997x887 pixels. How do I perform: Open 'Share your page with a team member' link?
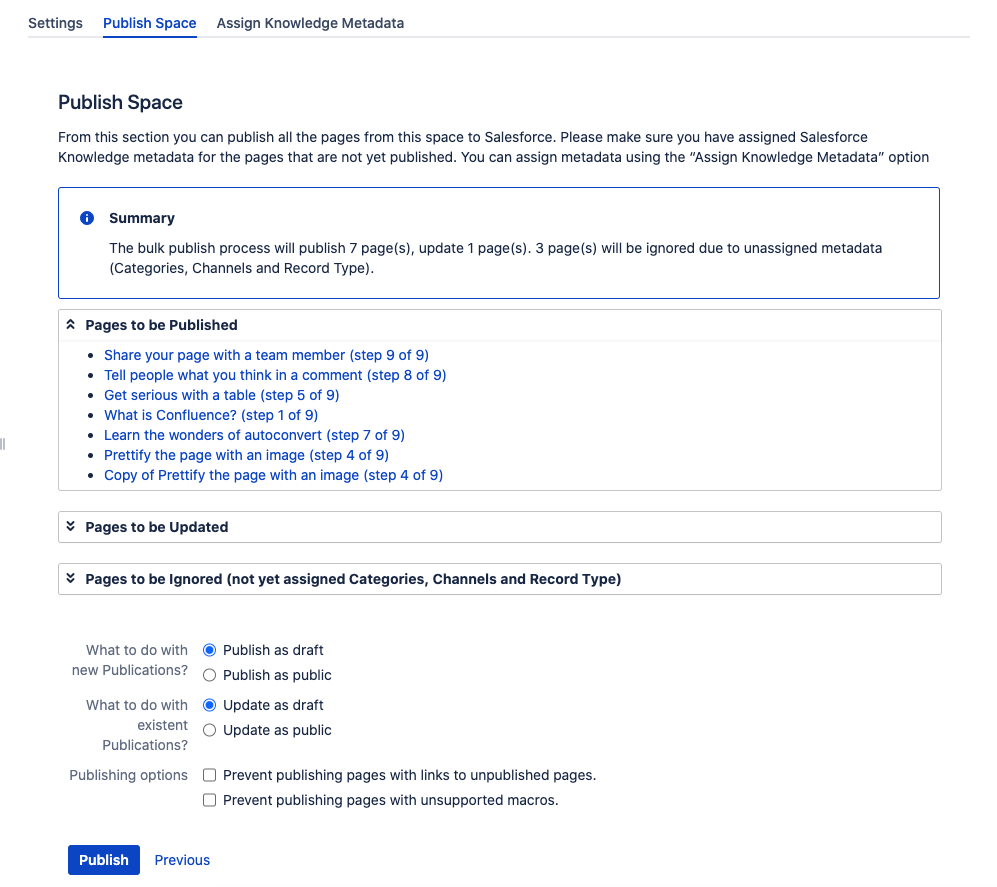[266, 355]
